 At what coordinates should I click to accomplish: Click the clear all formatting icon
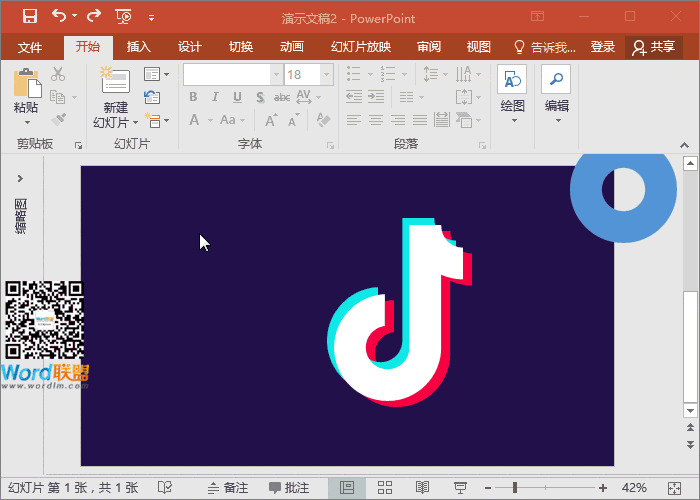pyautogui.click(x=323, y=120)
